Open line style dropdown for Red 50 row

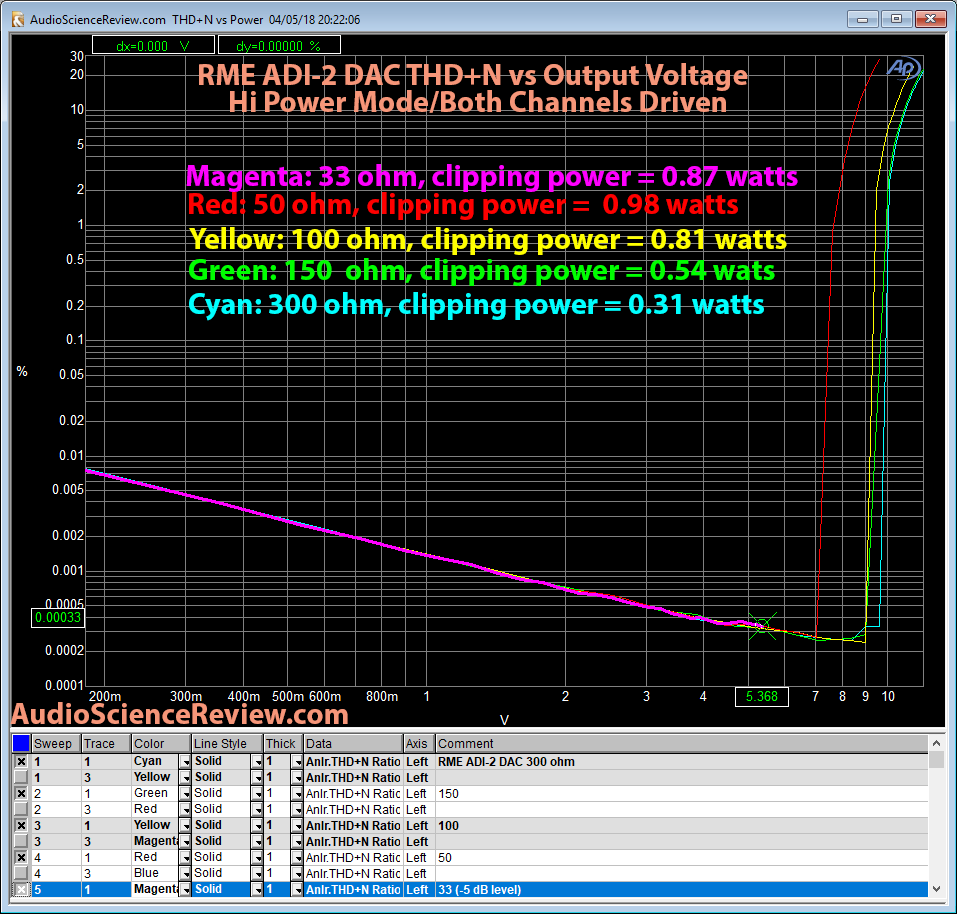[x=257, y=857]
